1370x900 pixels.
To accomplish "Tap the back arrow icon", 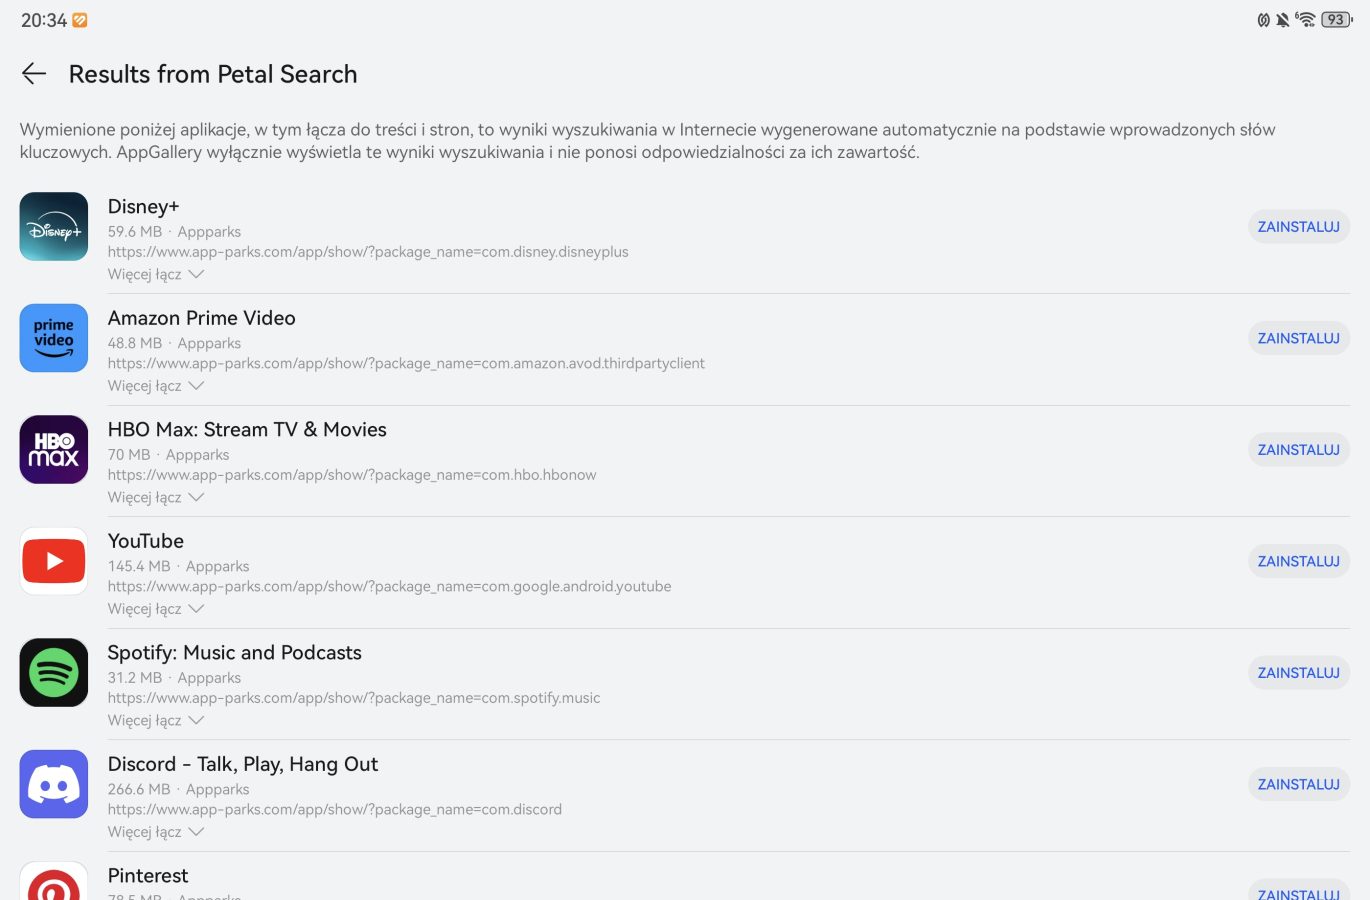I will coord(34,74).
